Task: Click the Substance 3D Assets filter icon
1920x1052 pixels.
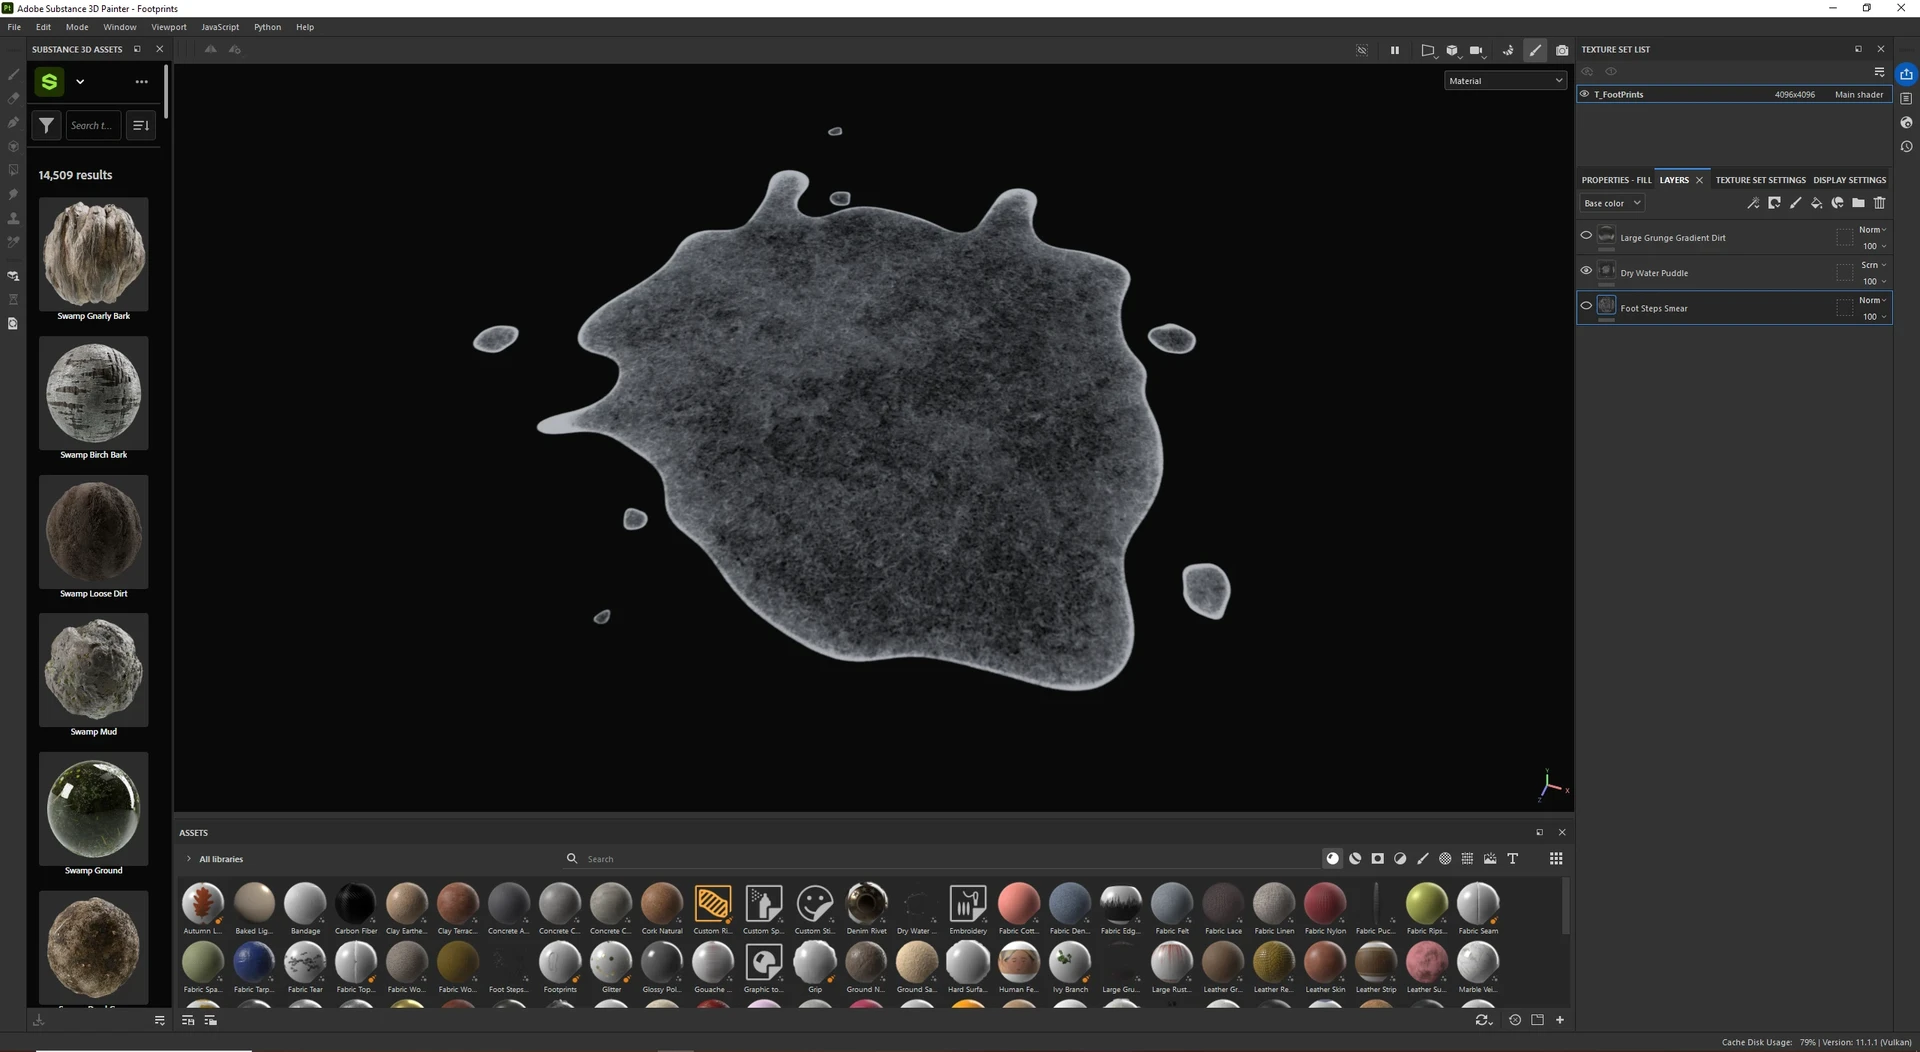Action: (46, 125)
